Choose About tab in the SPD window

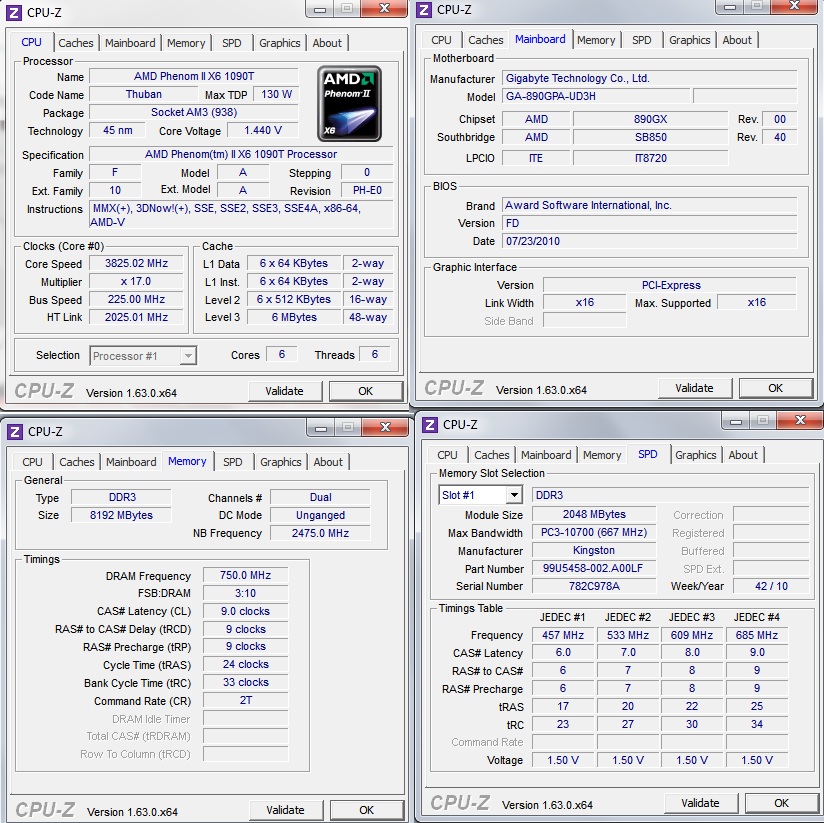(743, 455)
